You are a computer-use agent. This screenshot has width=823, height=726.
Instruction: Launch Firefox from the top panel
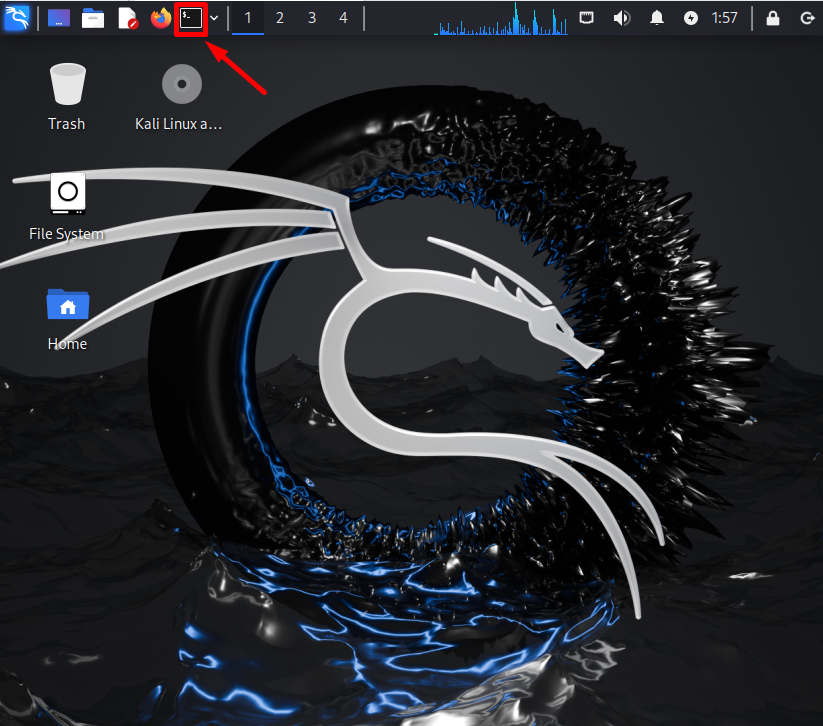[x=161, y=18]
